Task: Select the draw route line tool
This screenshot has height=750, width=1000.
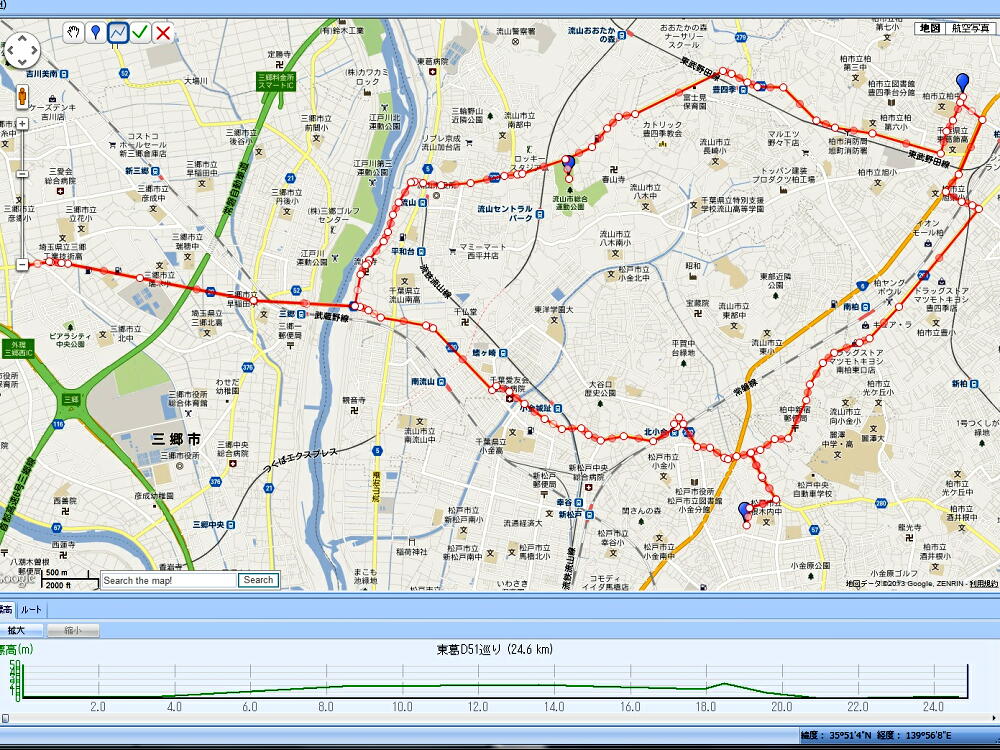Action: [118, 32]
